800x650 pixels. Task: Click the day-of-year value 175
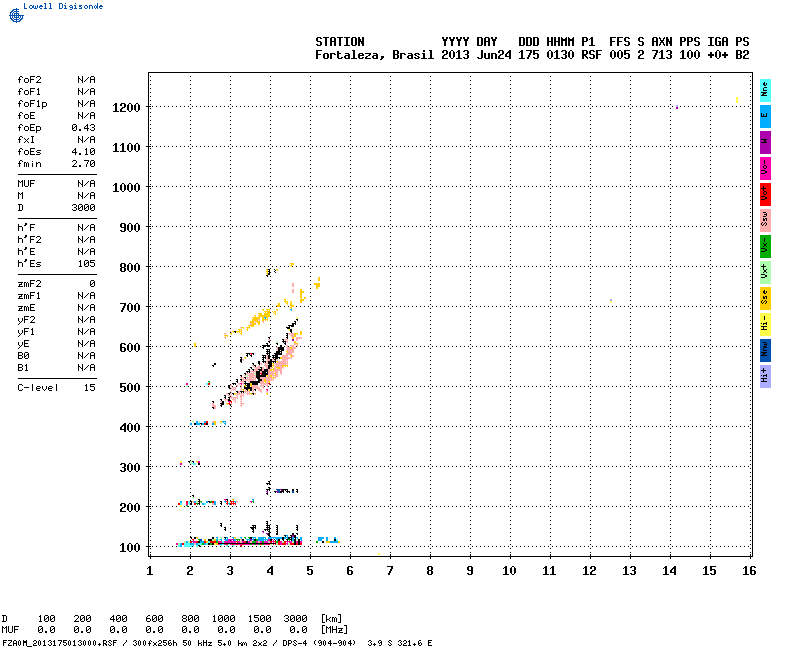tap(529, 55)
